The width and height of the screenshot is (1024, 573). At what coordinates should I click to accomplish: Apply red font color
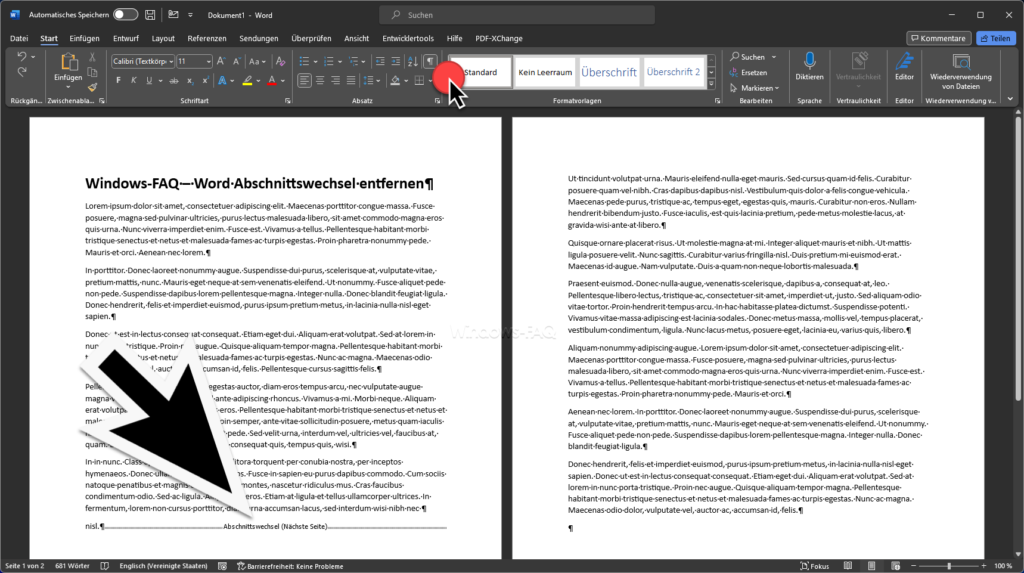[x=272, y=81]
